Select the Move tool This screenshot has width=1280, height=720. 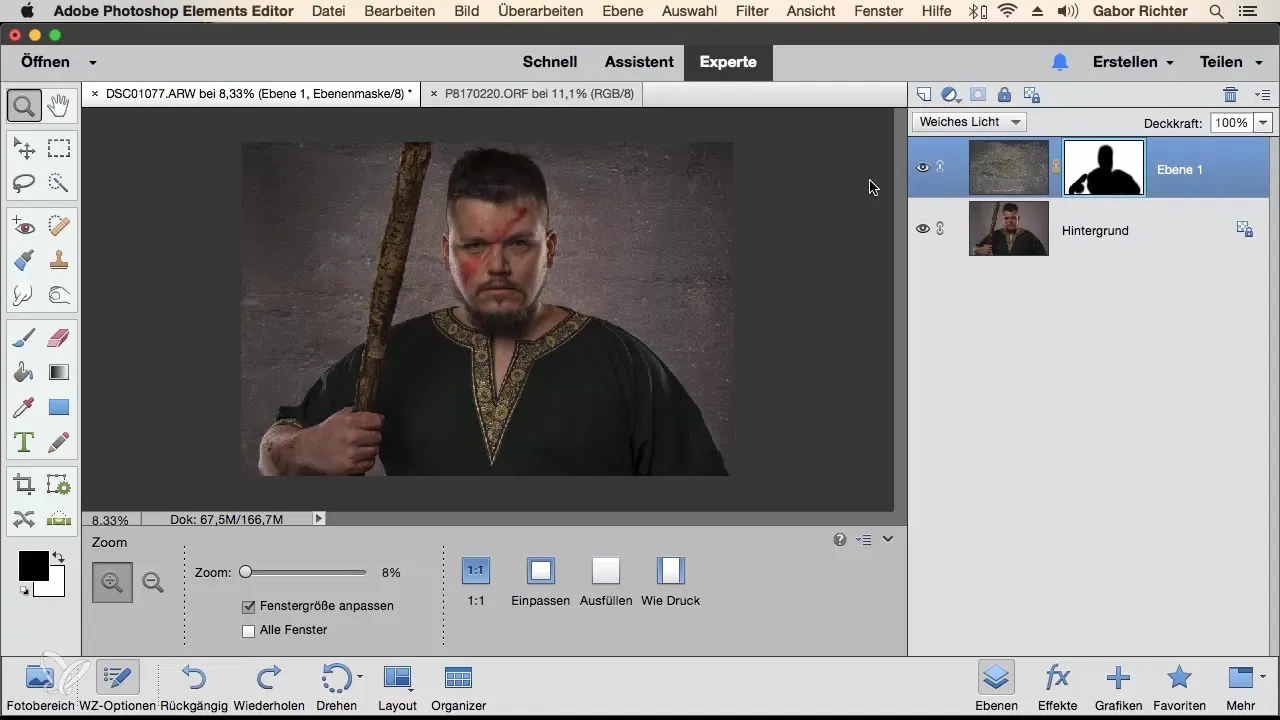click(24, 149)
